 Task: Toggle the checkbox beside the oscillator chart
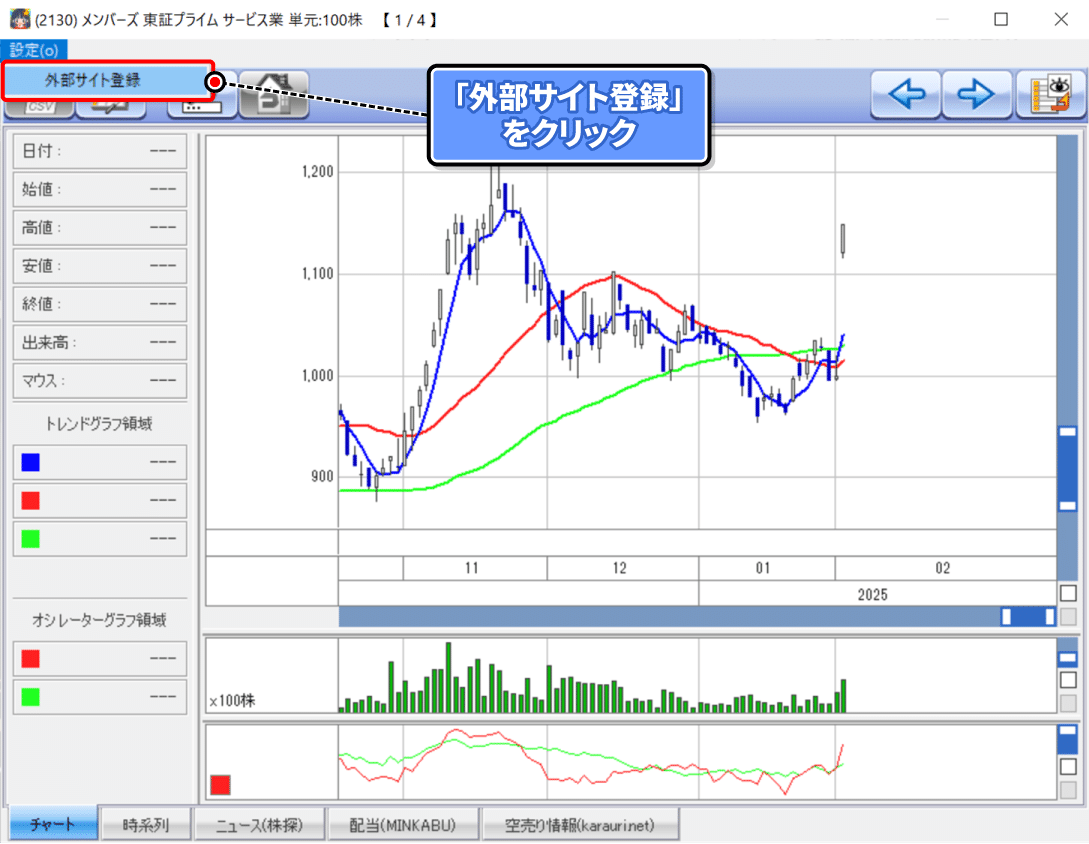click(x=1068, y=767)
